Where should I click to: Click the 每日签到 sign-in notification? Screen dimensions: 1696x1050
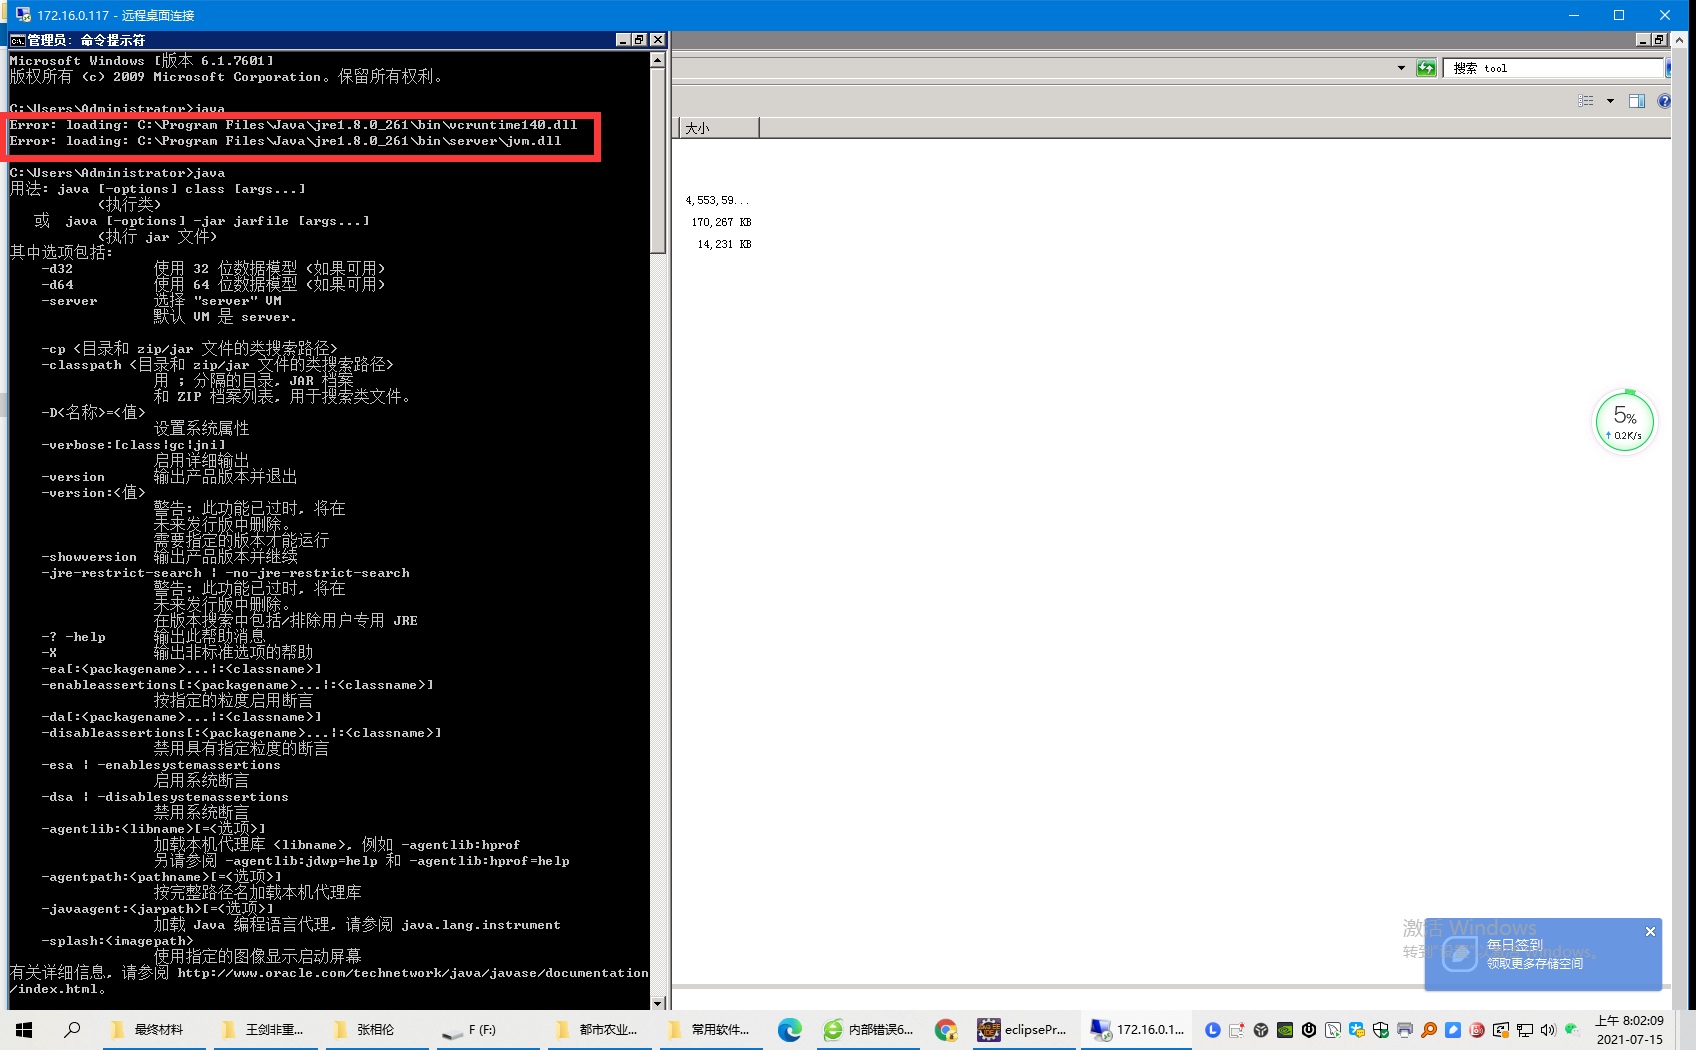coord(1543,954)
